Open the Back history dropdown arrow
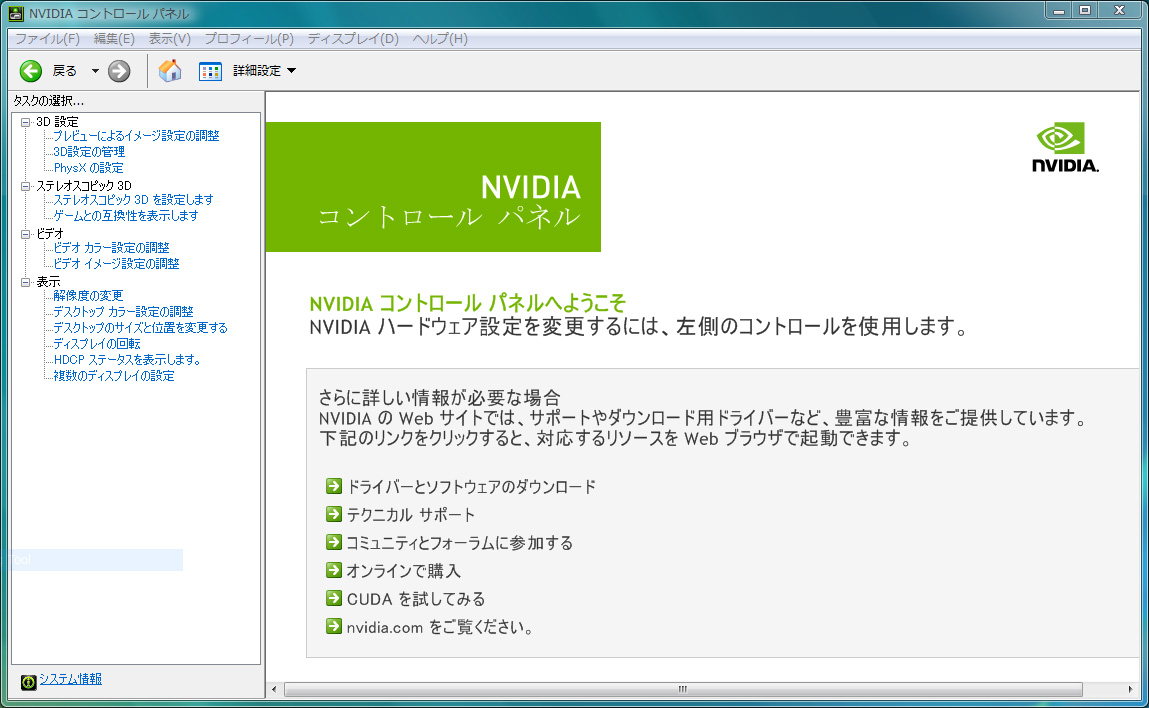 [95, 71]
